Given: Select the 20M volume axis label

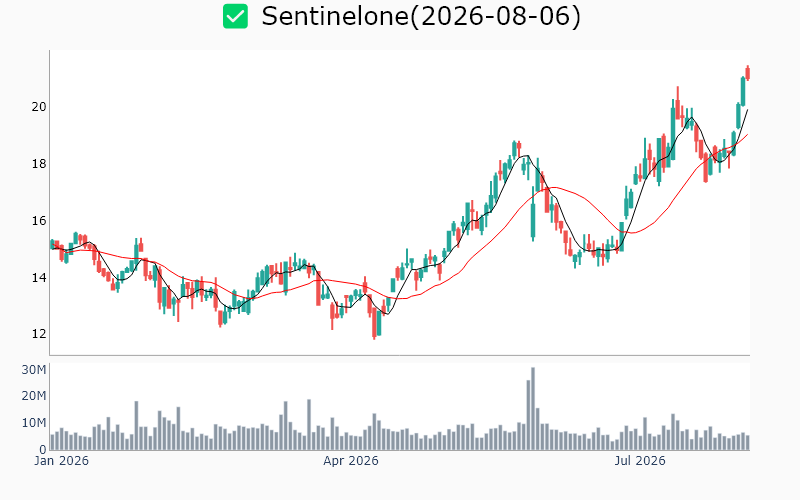Looking at the screenshot, I should point(34,396).
